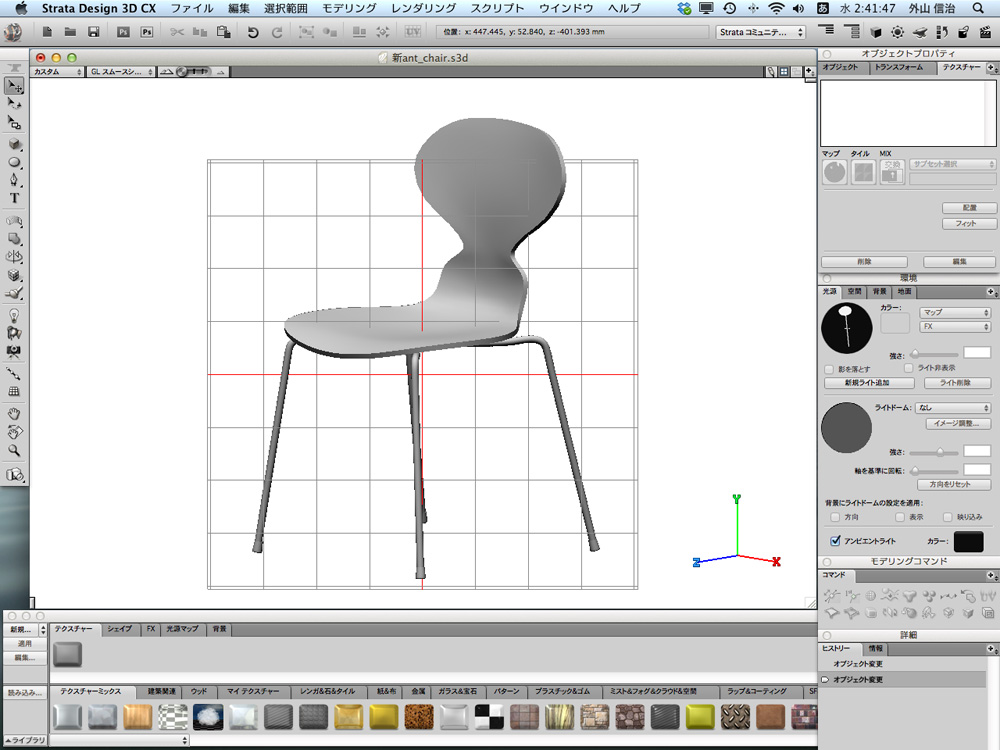
Task: Select the light bulb light tool
Action: (x=14, y=315)
